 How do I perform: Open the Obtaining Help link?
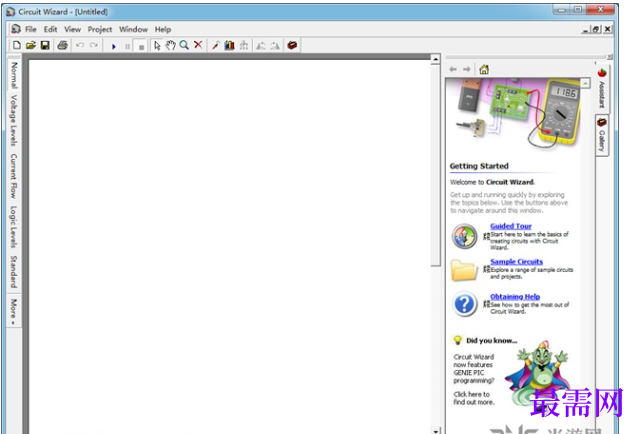tap(515, 296)
